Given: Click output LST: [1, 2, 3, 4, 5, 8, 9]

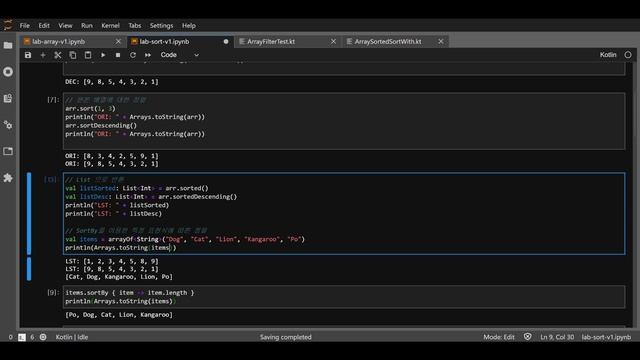Looking at the screenshot, I should (x=112, y=261).
